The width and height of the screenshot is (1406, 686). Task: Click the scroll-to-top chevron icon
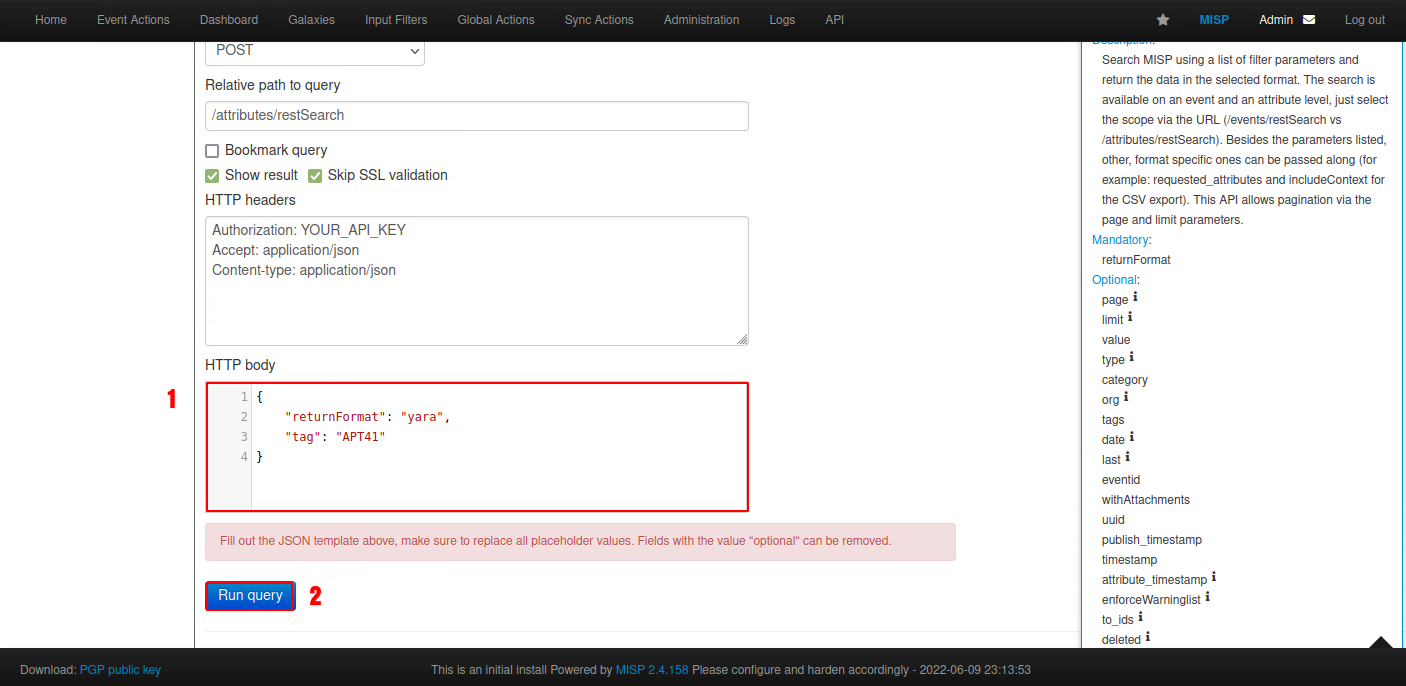[x=1381, y=644]
